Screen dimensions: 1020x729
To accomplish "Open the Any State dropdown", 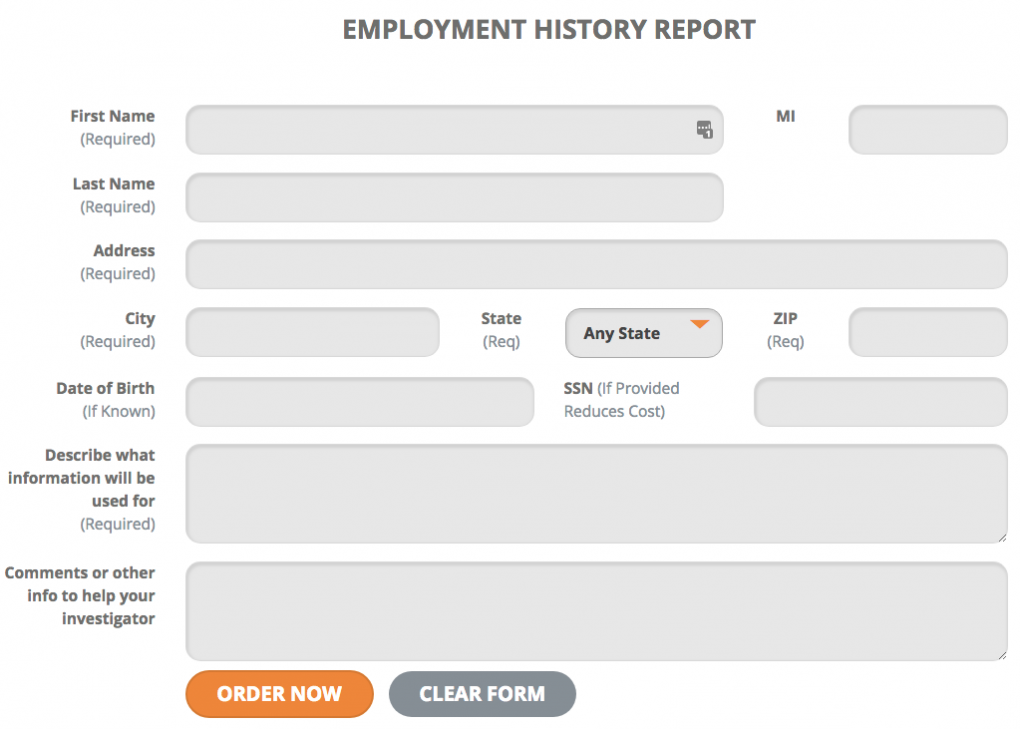I will (x=643, y=333).
